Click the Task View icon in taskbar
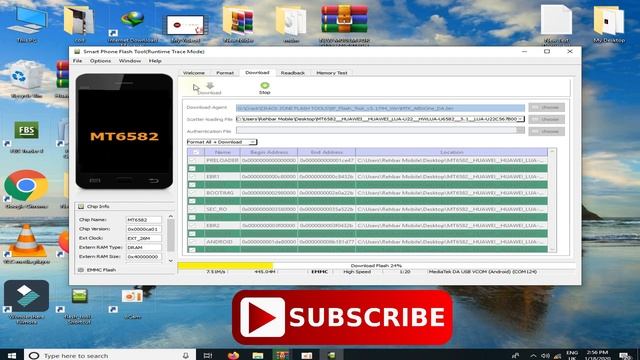This screenshot has width=640, height=360. [x=208, y=355]
